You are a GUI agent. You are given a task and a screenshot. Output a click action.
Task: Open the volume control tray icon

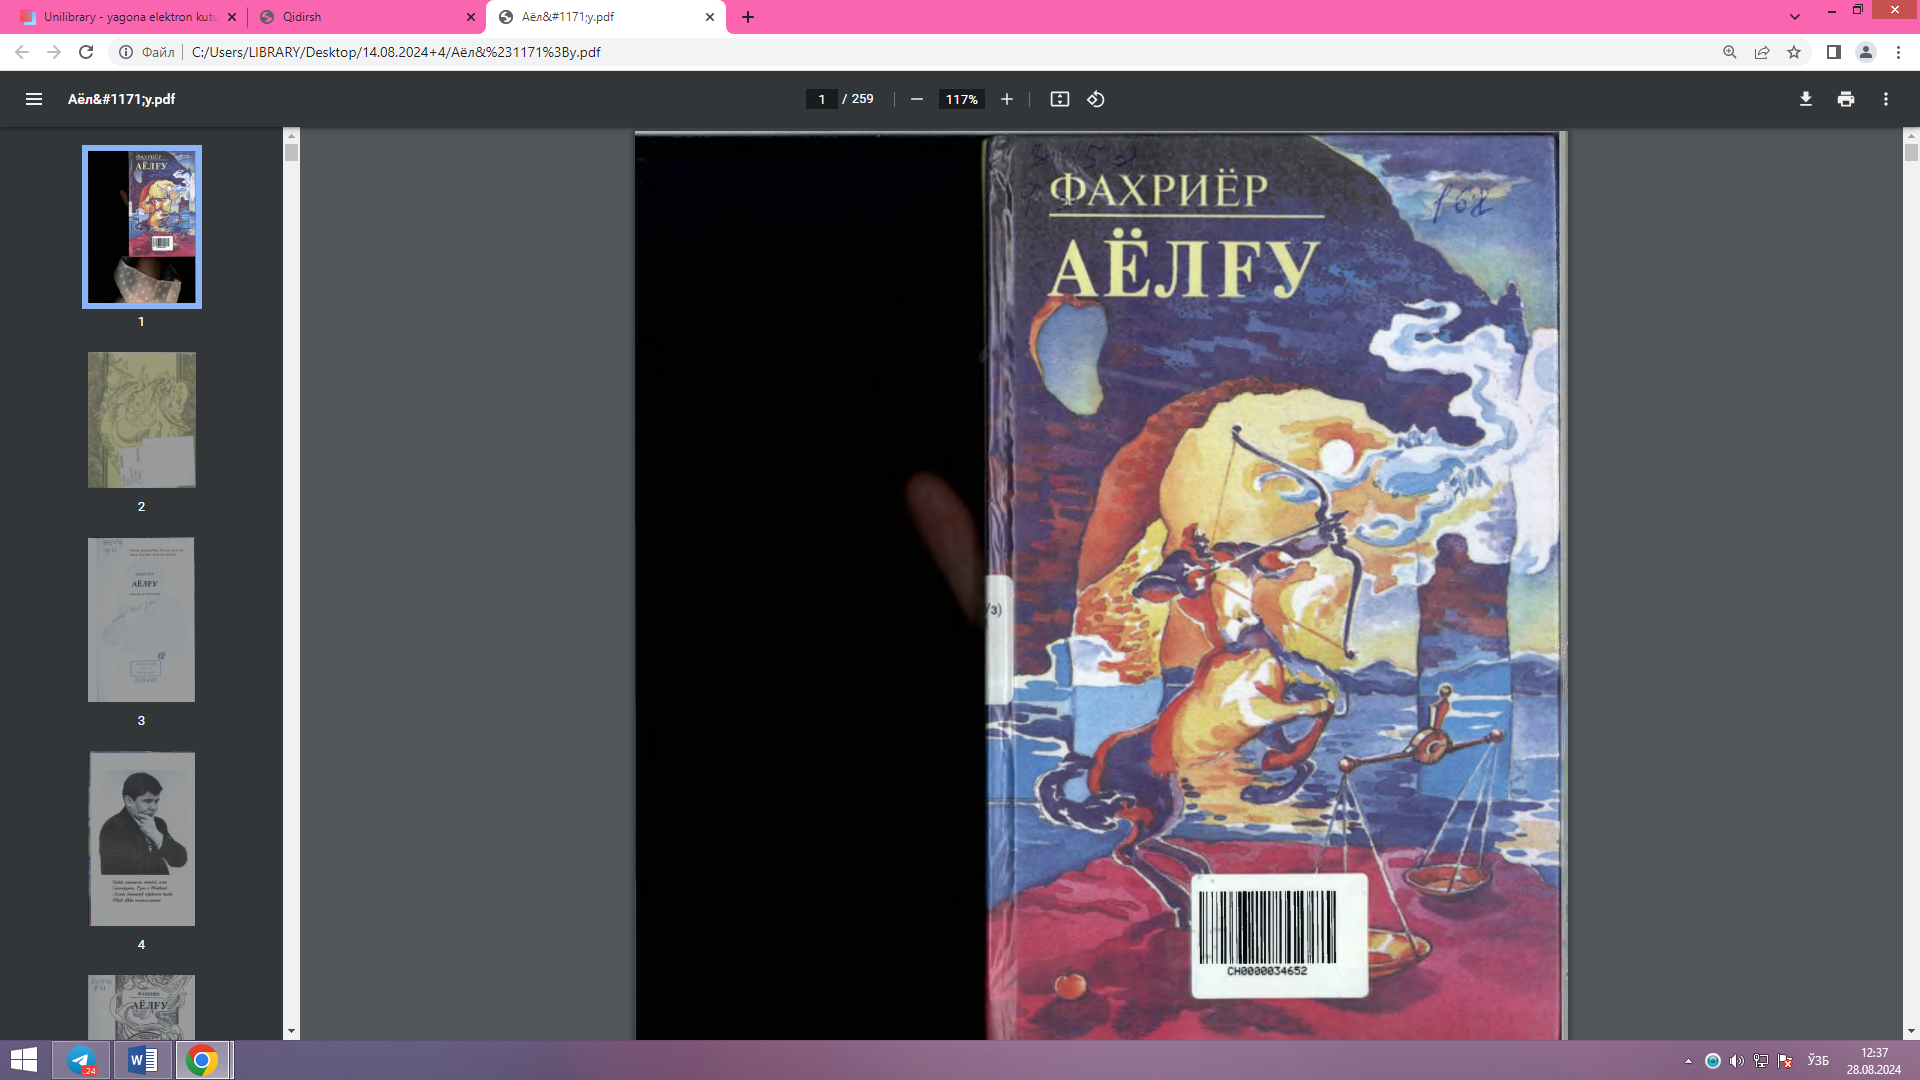tap(1737, 1061)
